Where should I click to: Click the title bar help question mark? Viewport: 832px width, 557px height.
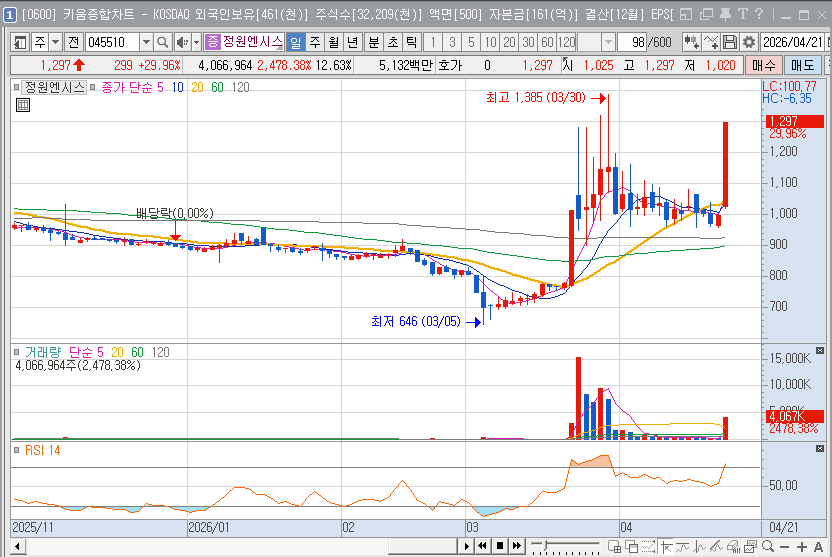tap(759, 14)
